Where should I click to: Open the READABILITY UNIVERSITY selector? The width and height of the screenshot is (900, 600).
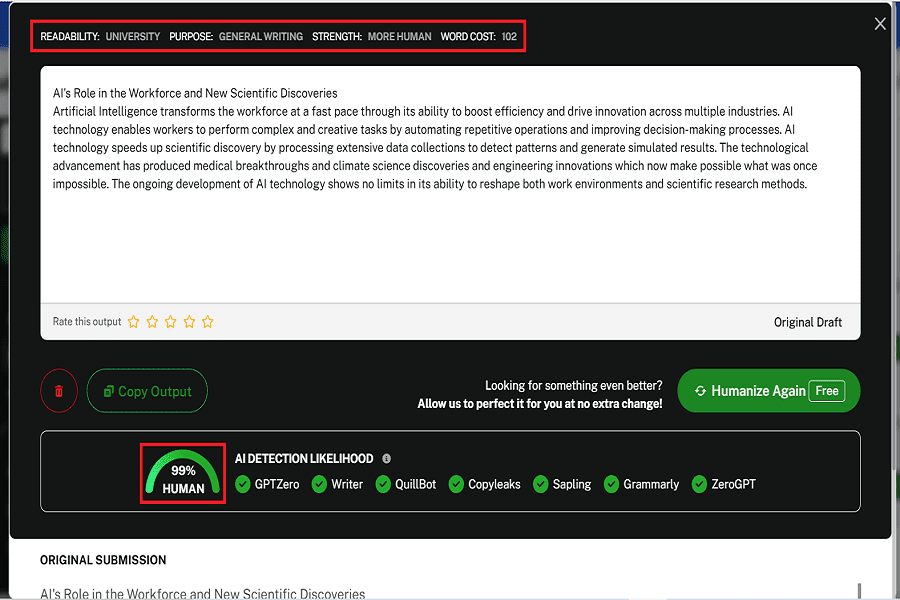coord(131,36)
